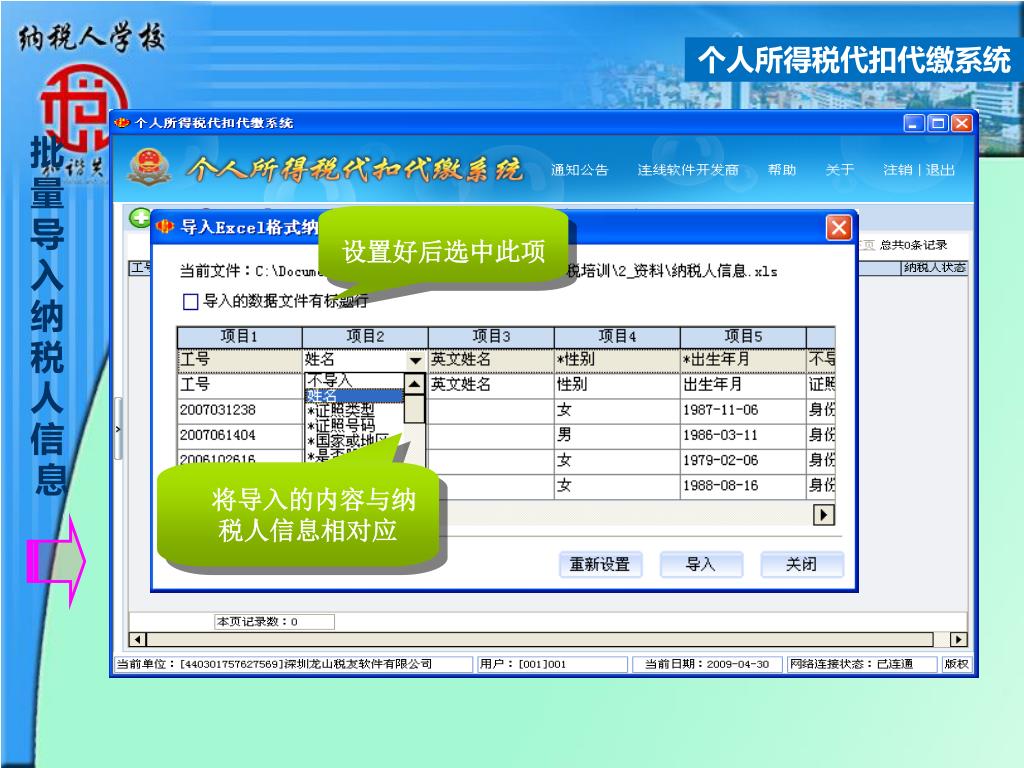Screen dimensions: 1024x768
Task: Select date cell 1988-08-16
Action: tap(743, 486)
